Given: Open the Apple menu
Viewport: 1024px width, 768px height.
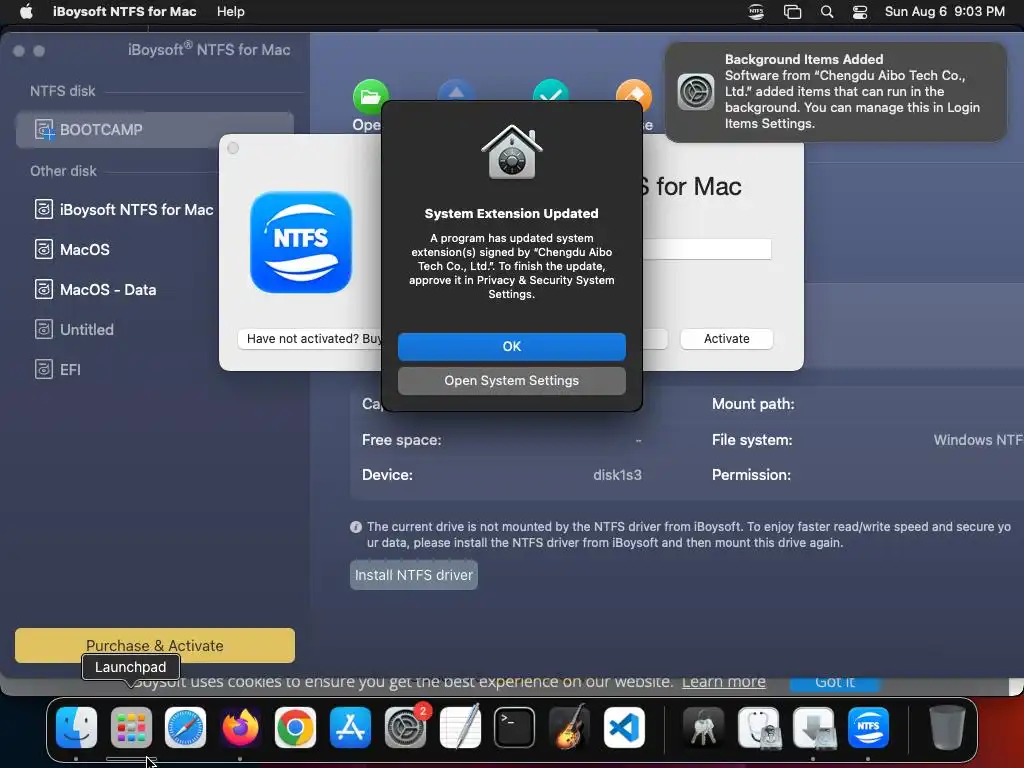Looking at the screenshot, I should pos(26,12).
